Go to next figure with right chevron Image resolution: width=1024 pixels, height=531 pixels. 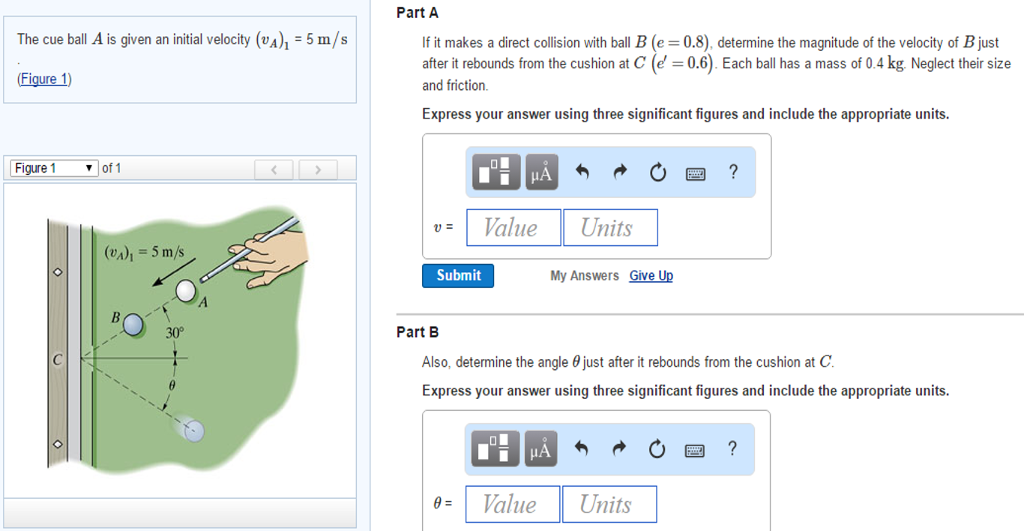pos(318,169)
